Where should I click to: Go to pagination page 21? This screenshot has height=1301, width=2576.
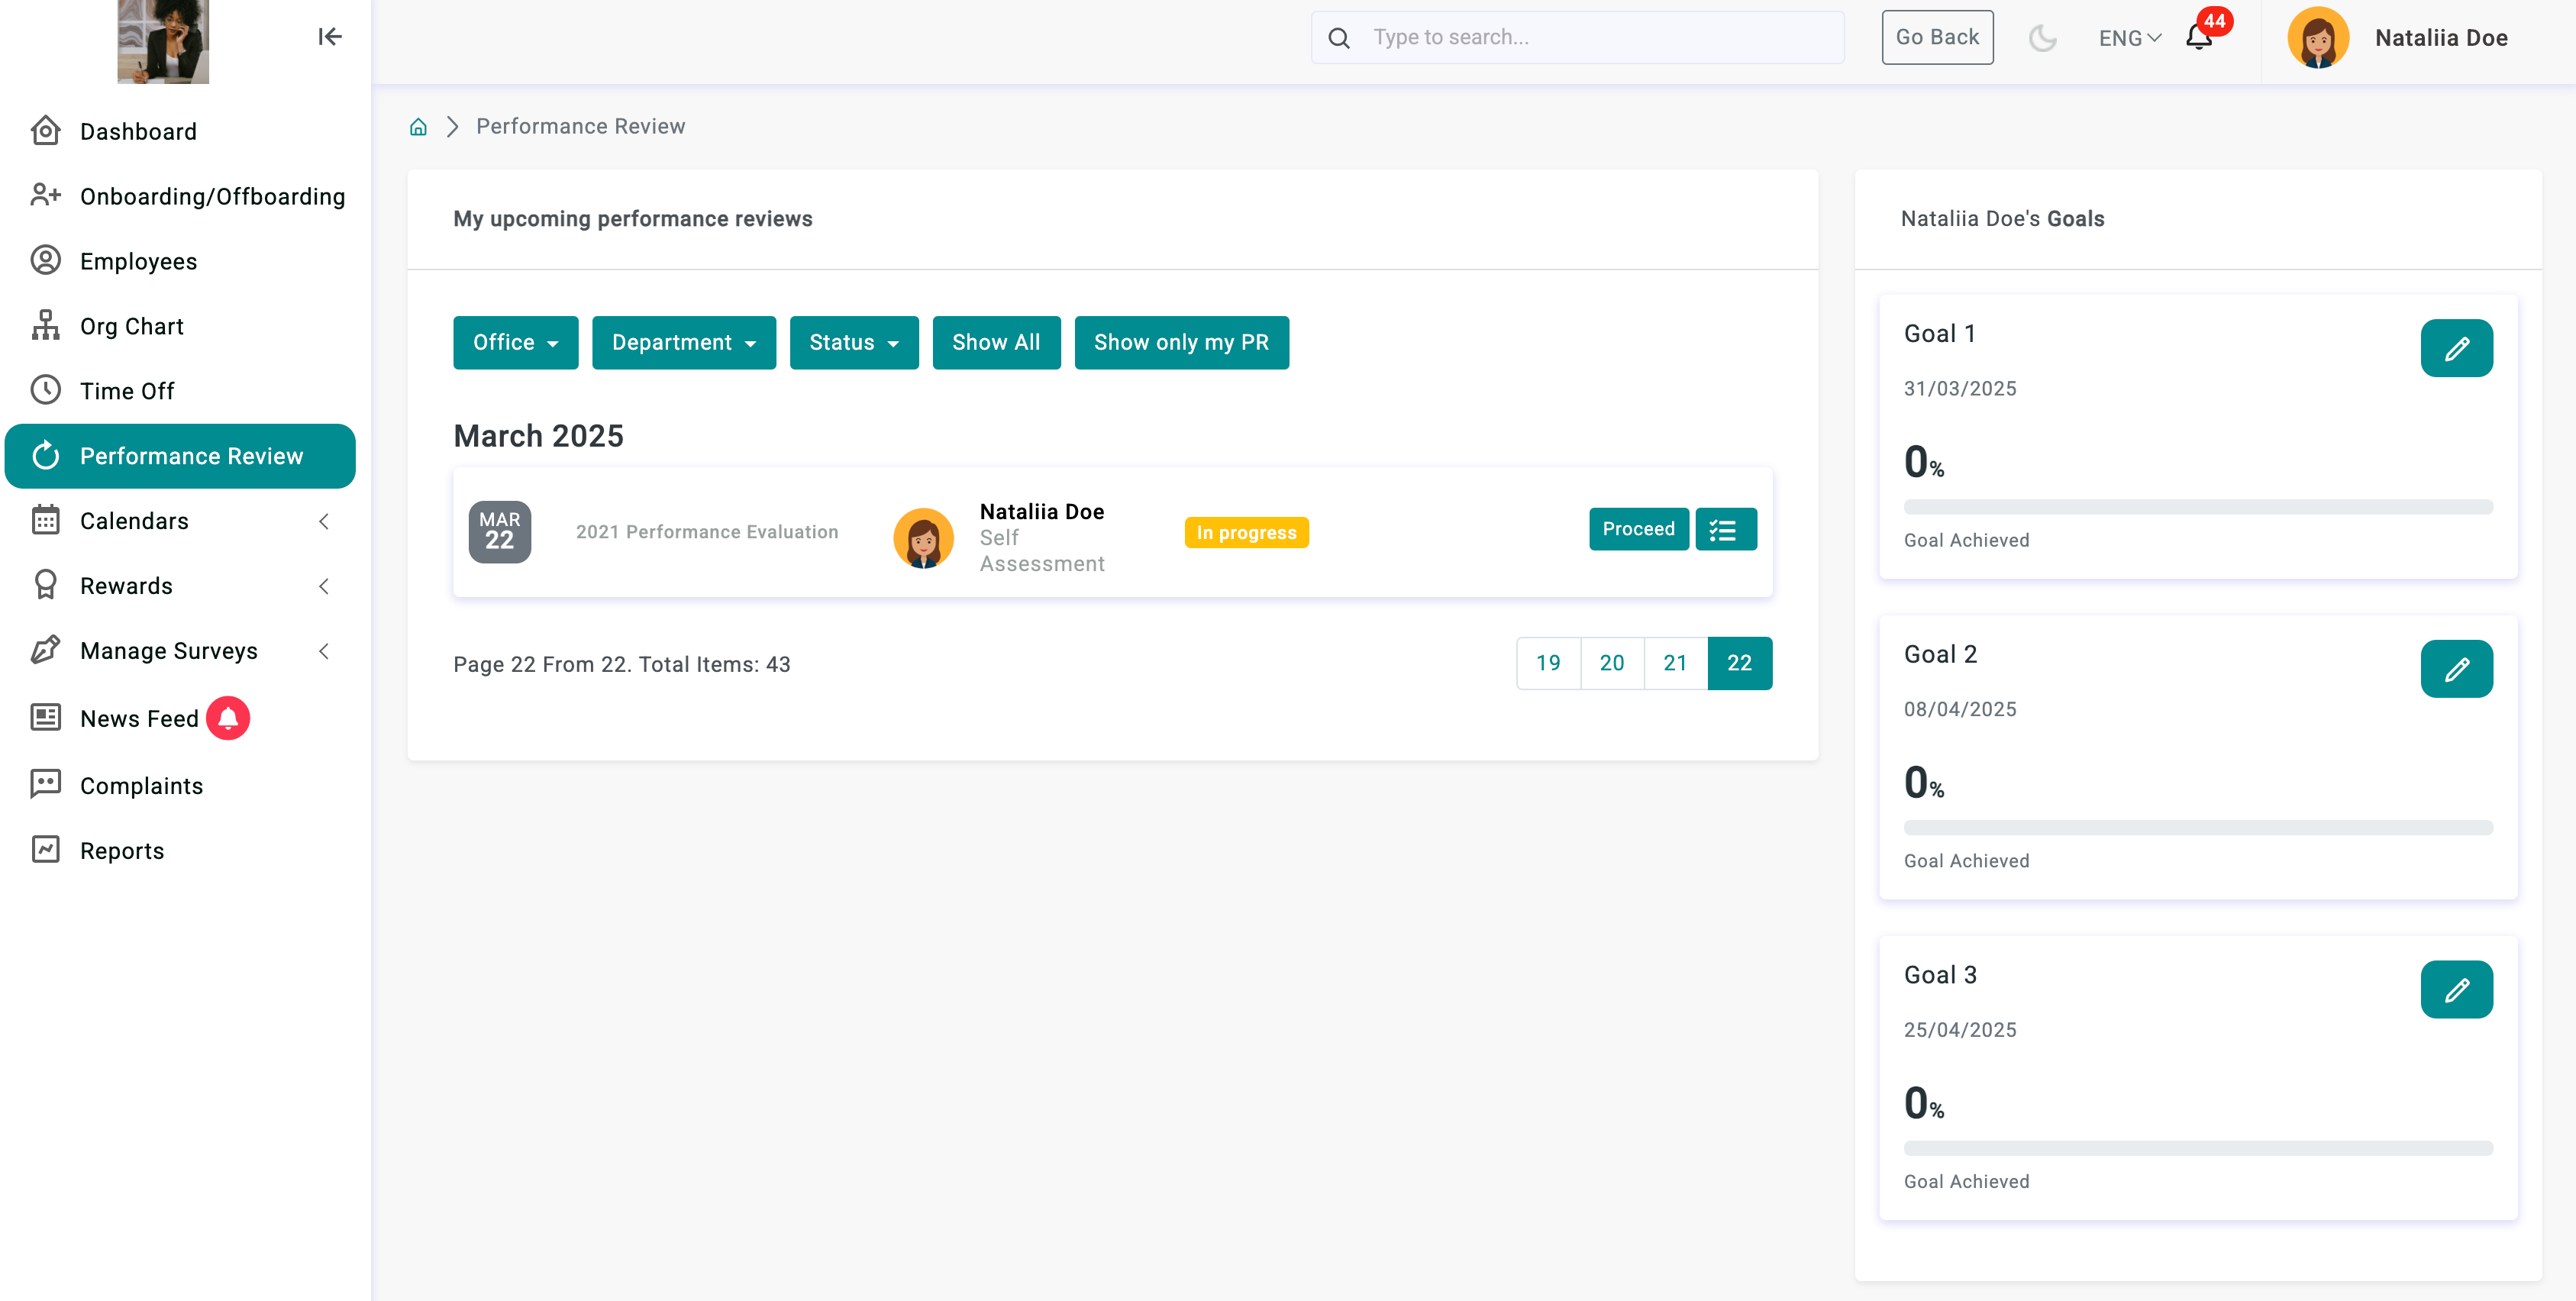tap(1675, 663)
